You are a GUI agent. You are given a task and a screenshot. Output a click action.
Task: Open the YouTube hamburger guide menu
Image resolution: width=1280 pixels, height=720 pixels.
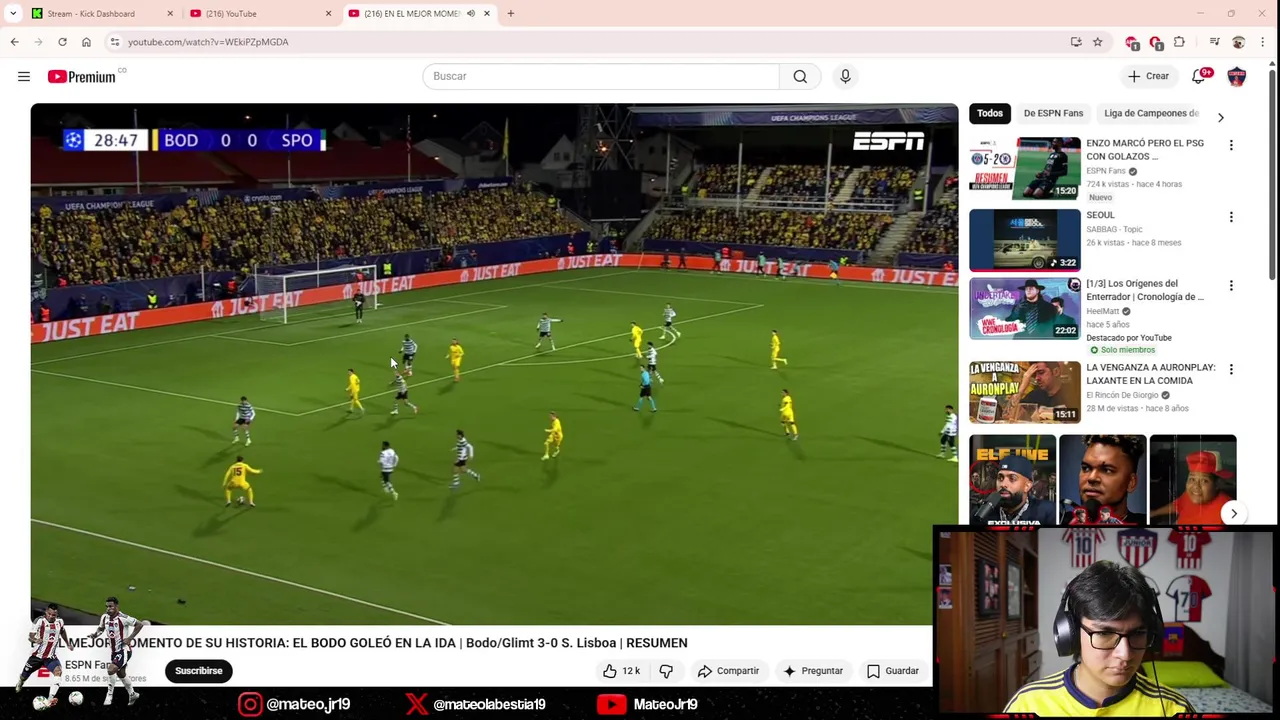24,76
